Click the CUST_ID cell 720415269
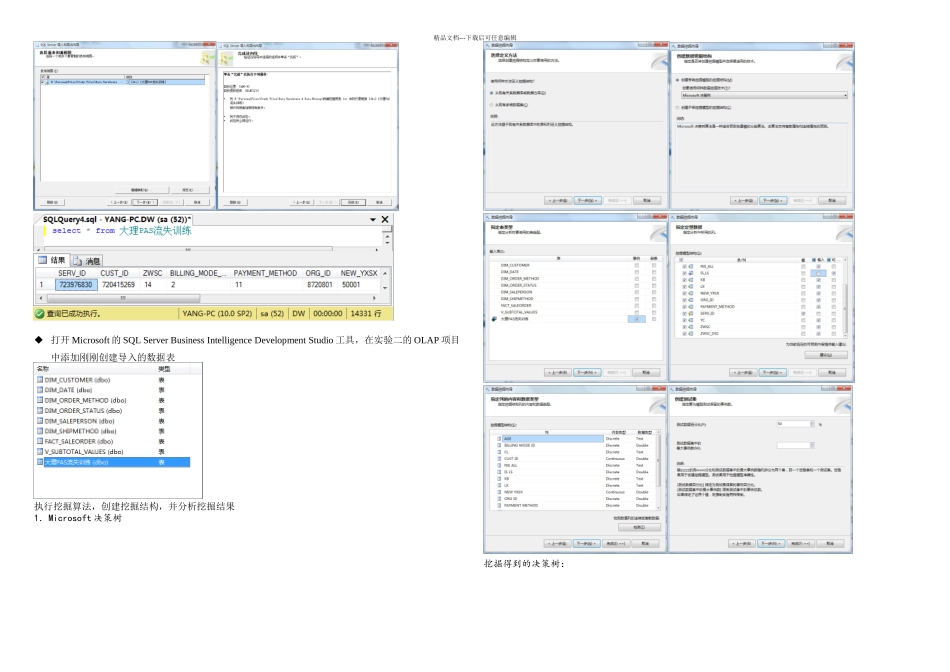 118,285
